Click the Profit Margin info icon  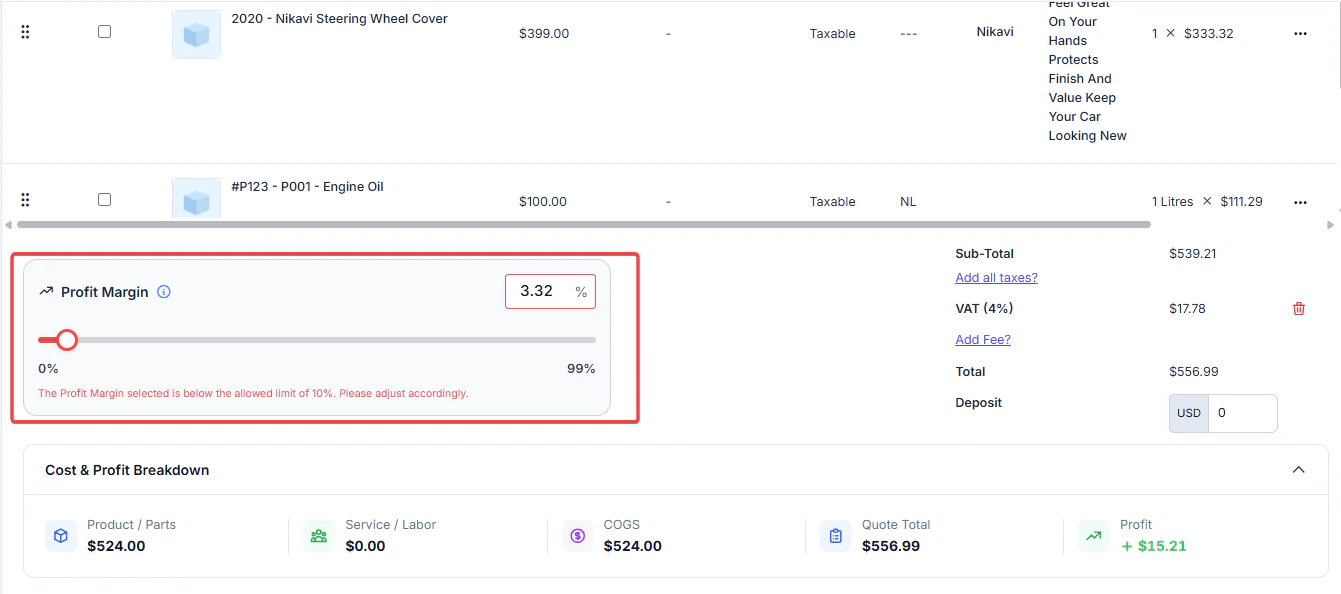click(164, 292)
